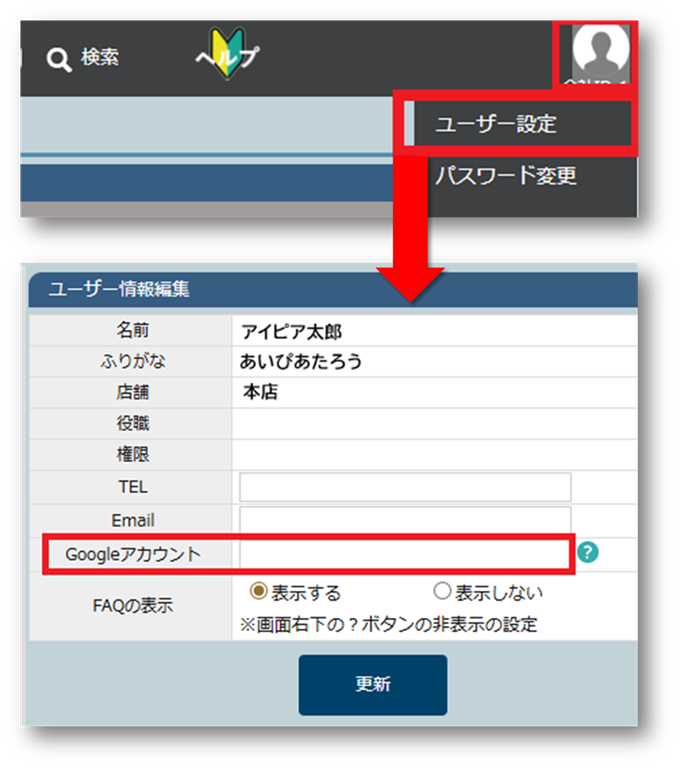Image resolution: width=680 pixels, height=768 pixels.
Task: Click the store value 本店
Action: (x=260, y=393)
